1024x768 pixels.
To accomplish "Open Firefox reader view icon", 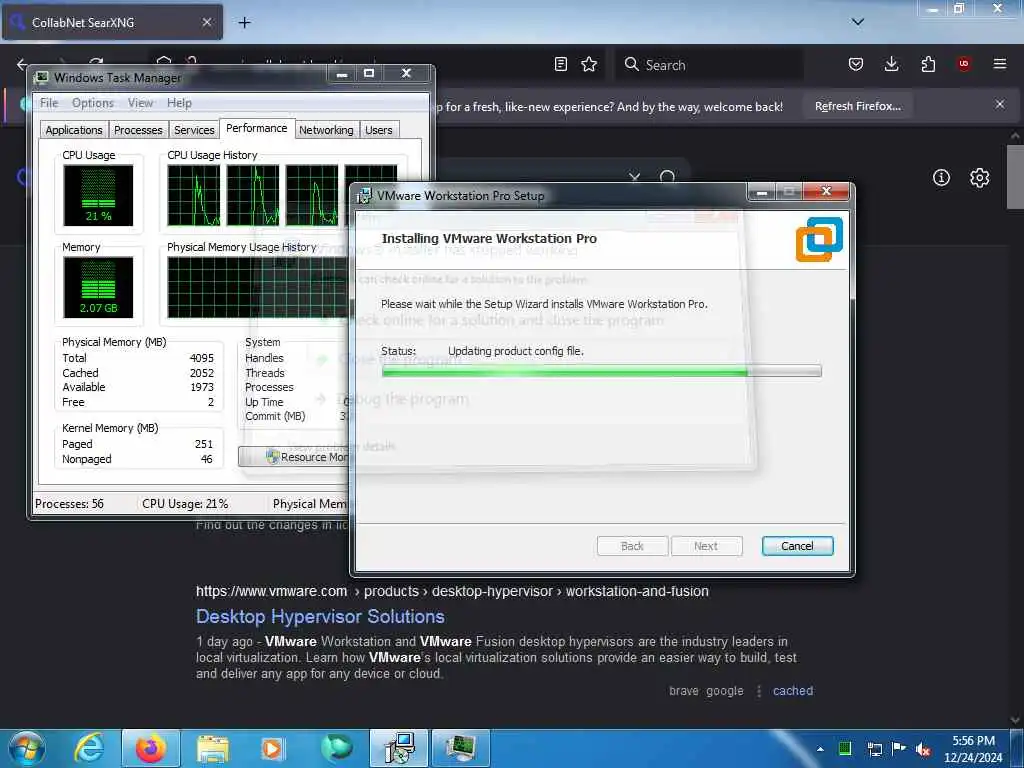I will pyautogui.click(x=560, y=64).
